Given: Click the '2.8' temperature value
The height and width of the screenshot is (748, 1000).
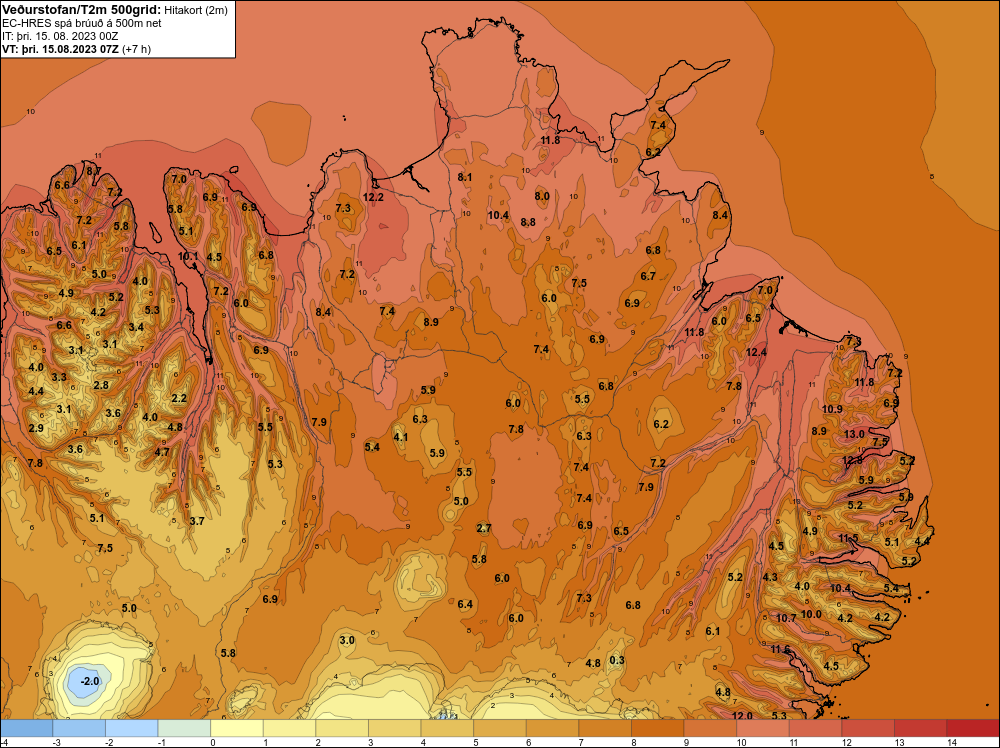Looking at the screenshot, I should click(x=101, y=385).
